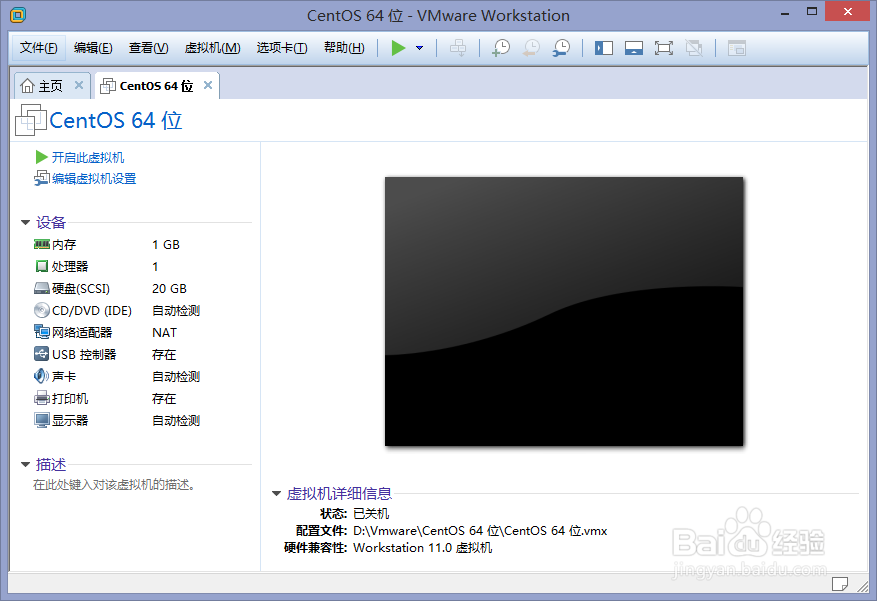Select the CD/DVD (IDE) device row
This screenshot has width=877, height=601.
pos(117,311)
